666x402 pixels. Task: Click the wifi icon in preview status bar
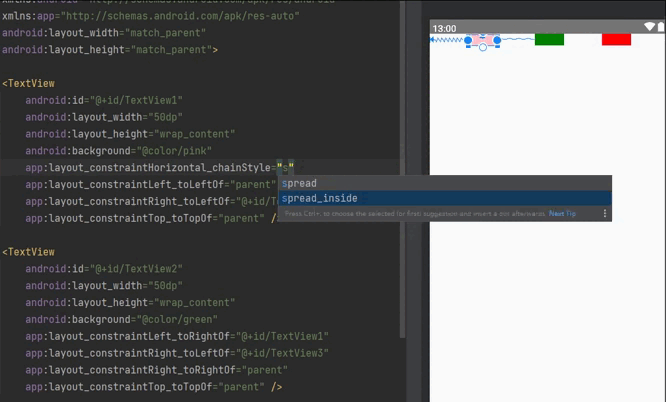[649, 27]
